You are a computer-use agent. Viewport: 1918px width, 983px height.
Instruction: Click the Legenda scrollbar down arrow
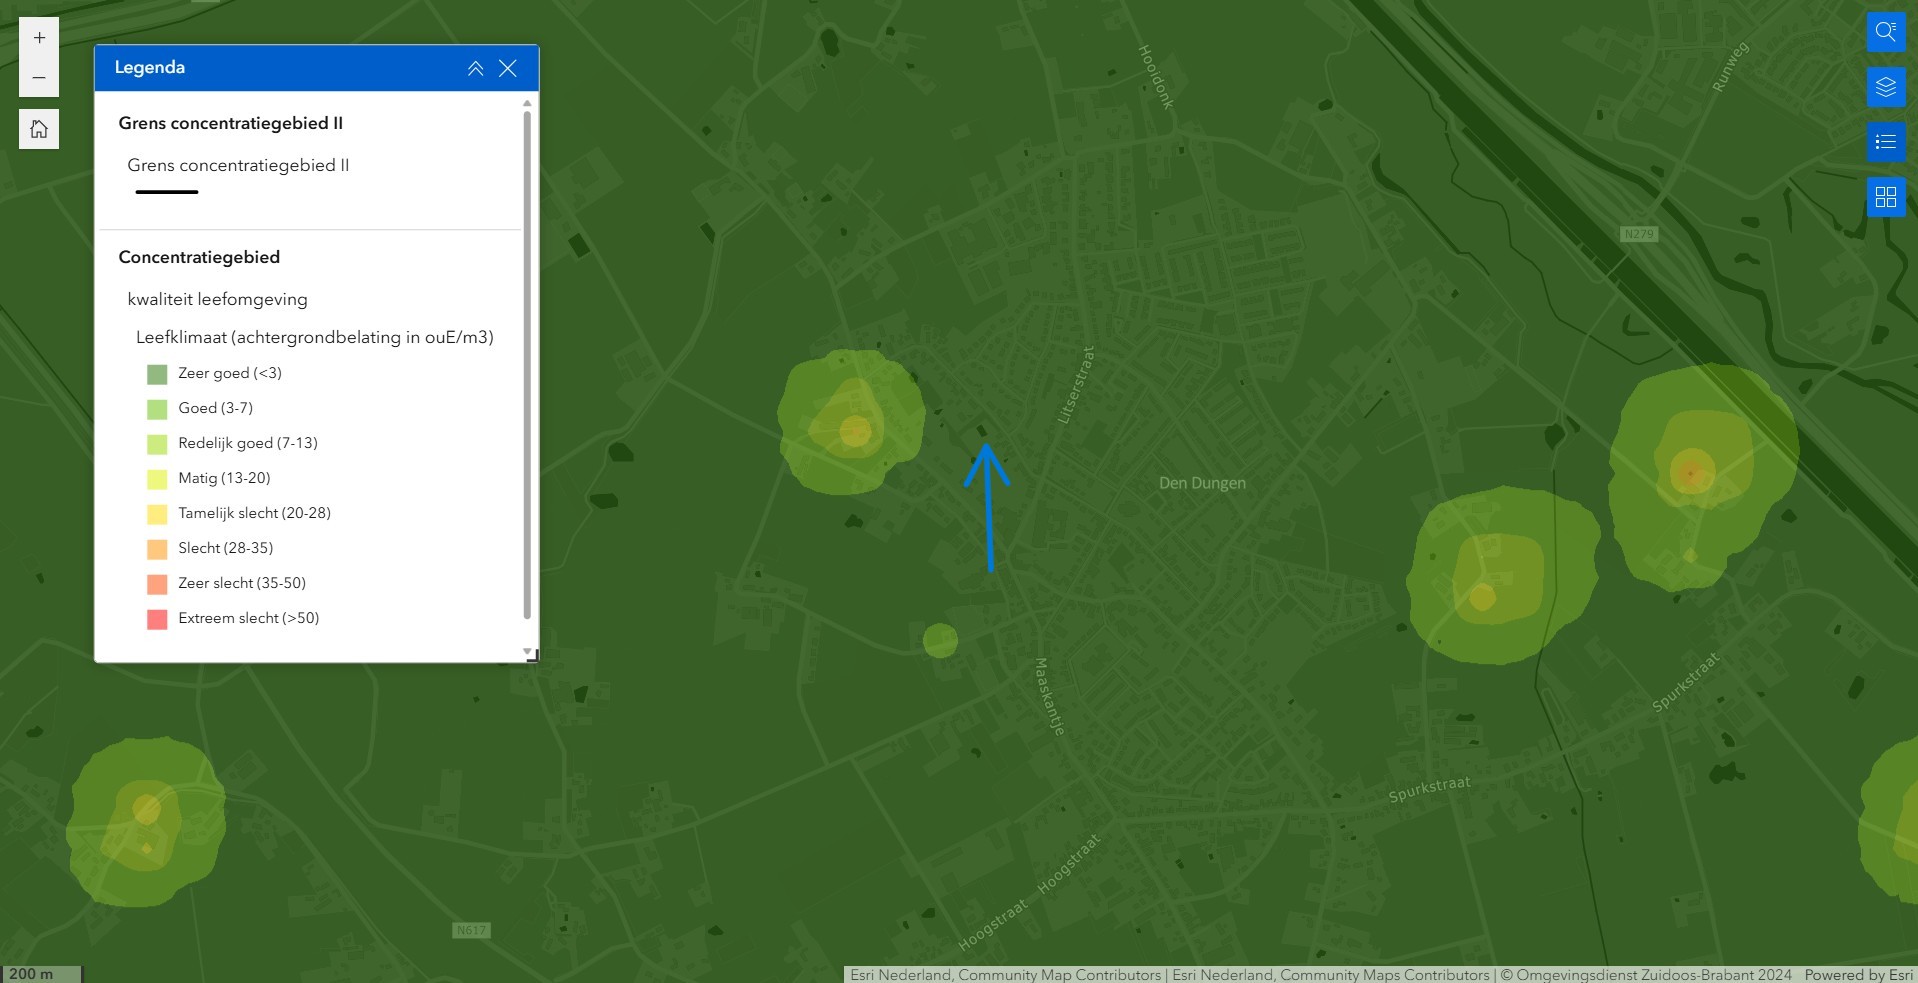[x=527, y=651]
